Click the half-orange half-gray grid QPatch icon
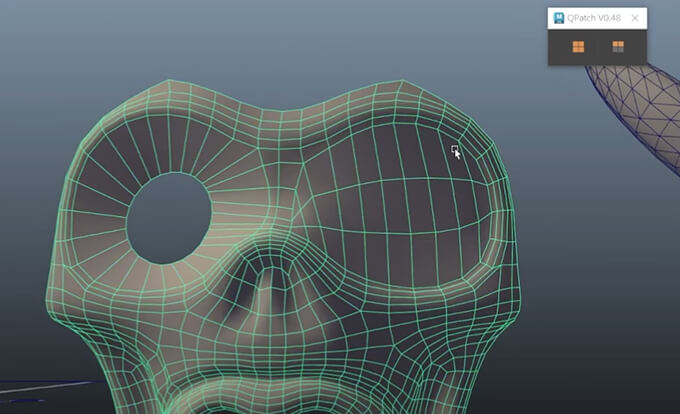This screenshot has width=680, height=414. click(x=618, y=46)
